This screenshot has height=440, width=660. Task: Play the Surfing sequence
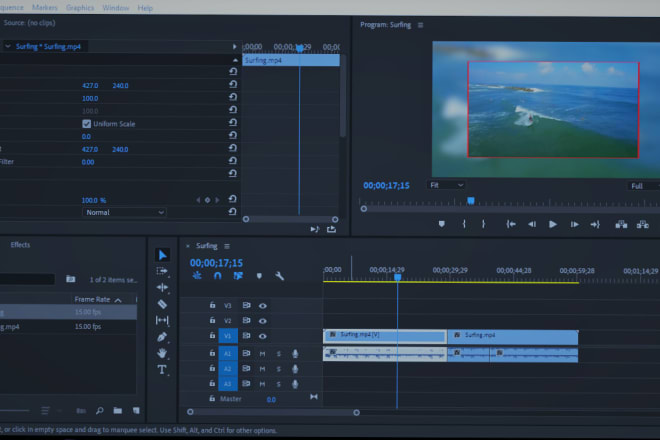point(553,224)
